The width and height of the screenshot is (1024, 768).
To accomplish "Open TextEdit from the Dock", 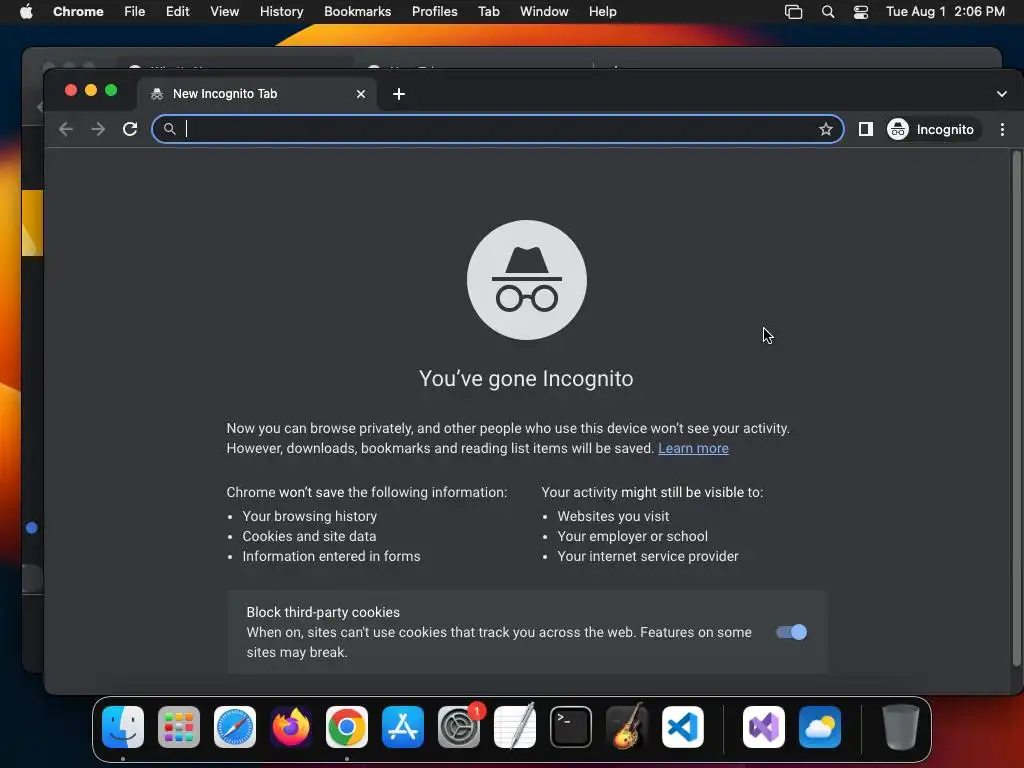I will click(x=515, y=727).
